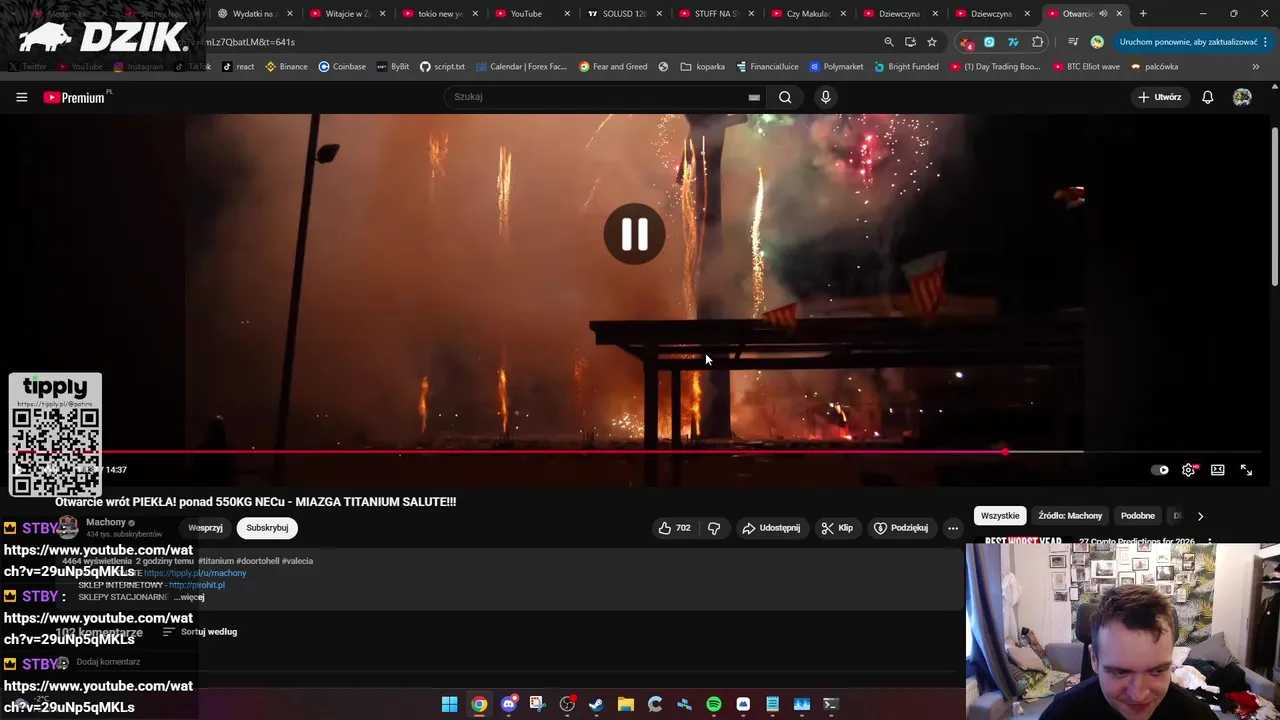
Task: Like the video with 702 likes
Action: click(x=675, y=528)
